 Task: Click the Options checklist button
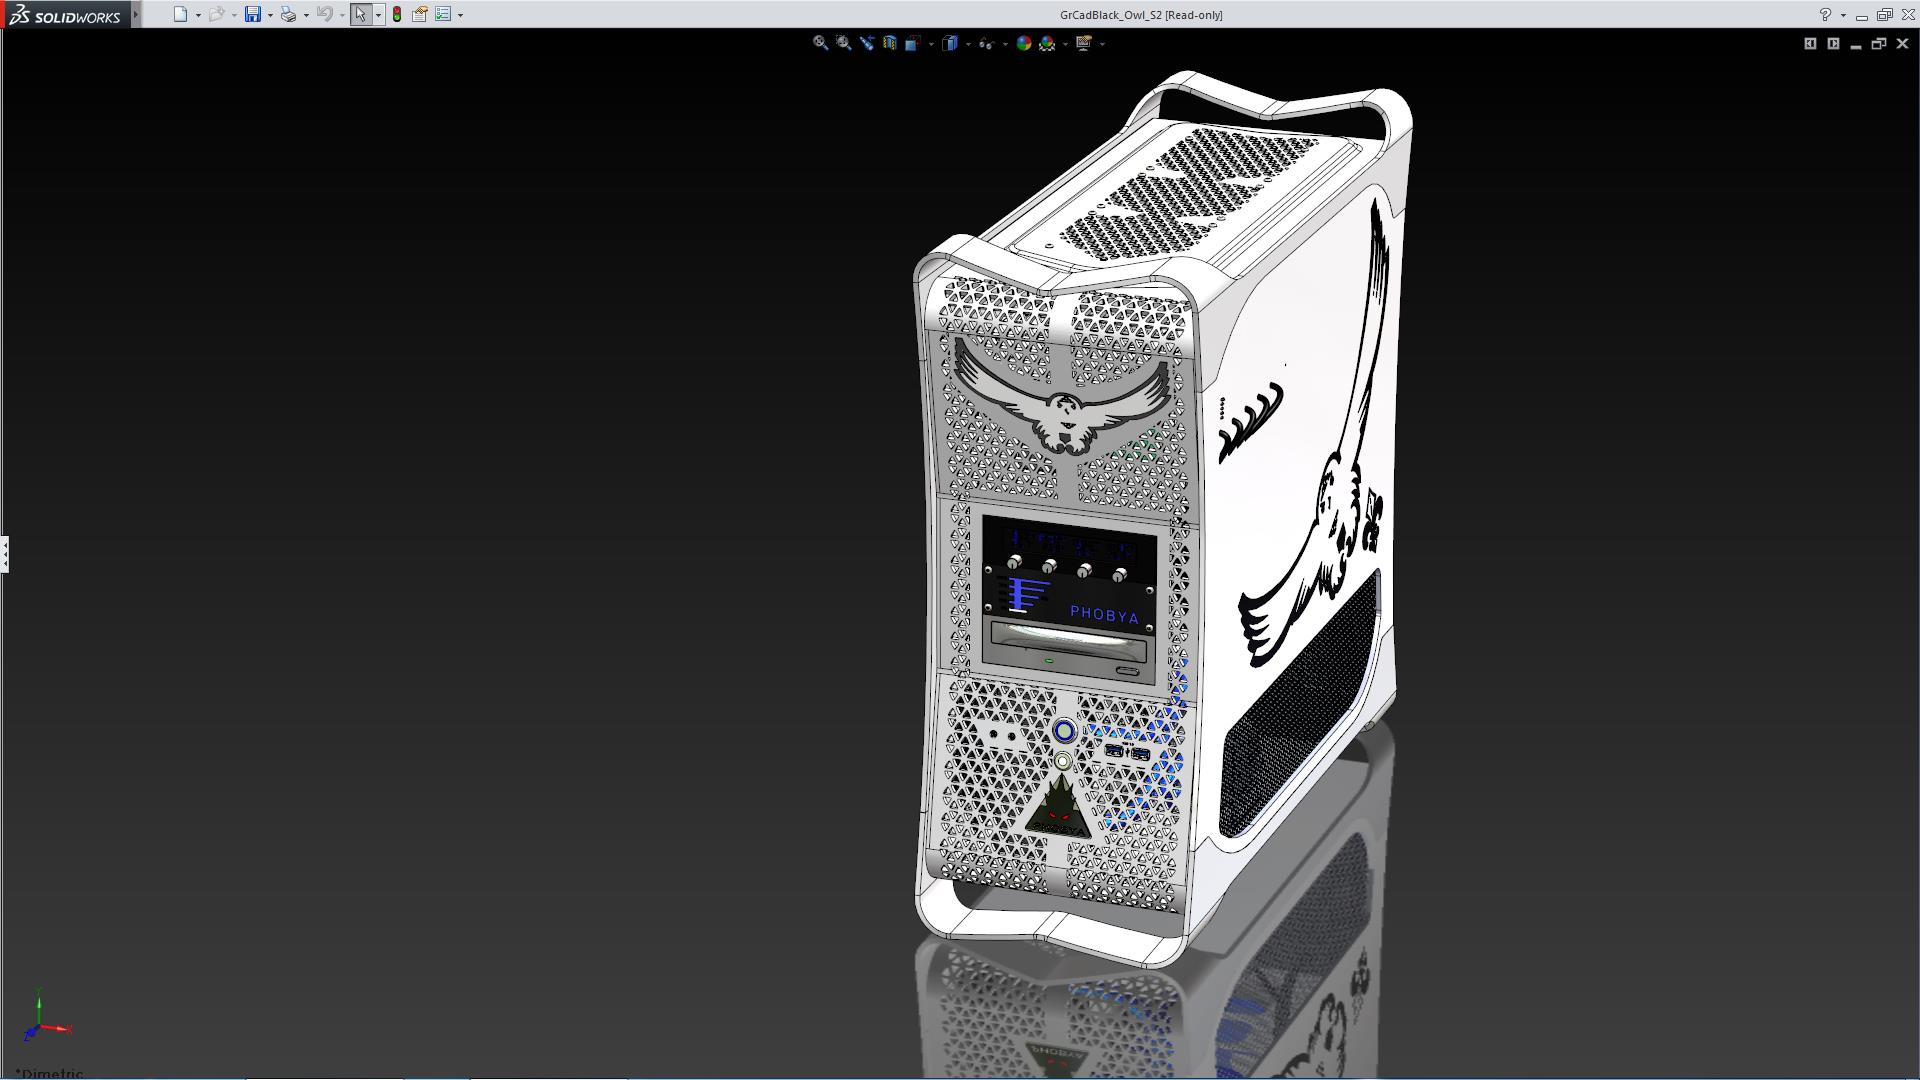click(443, 14)
